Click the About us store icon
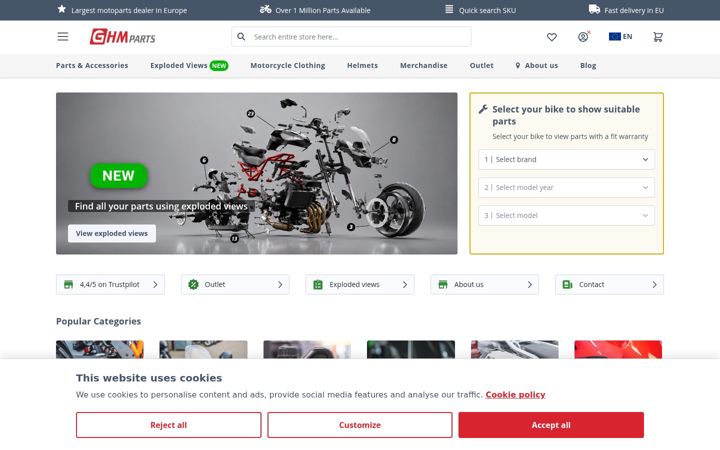The width and height of the screenshot is (720, 450). click(443, 285)
